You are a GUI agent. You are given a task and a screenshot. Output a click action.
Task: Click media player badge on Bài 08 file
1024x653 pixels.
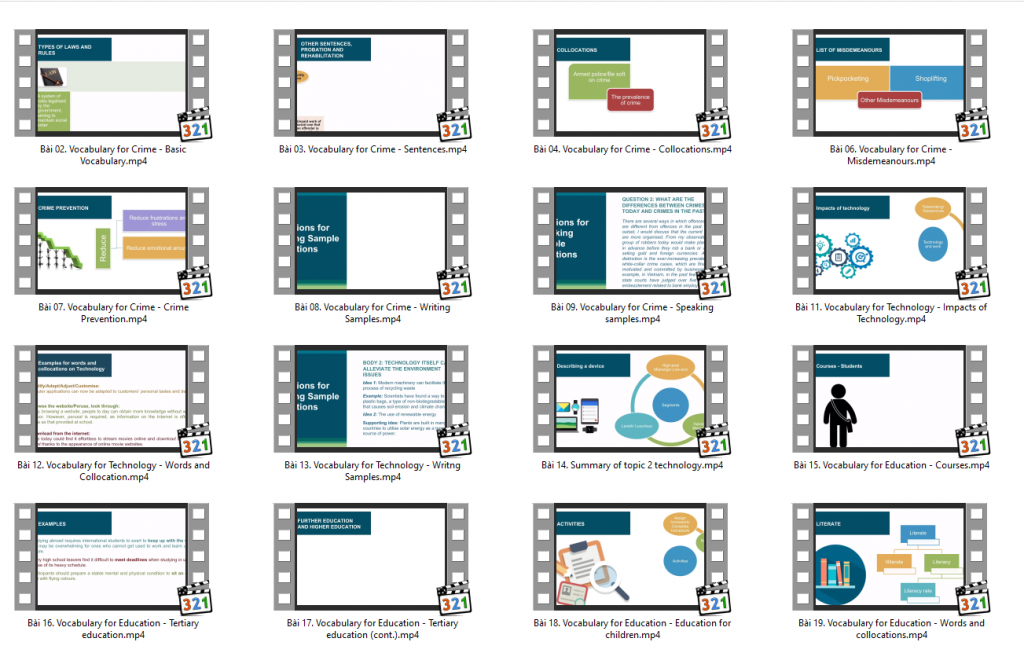(455, 281)
